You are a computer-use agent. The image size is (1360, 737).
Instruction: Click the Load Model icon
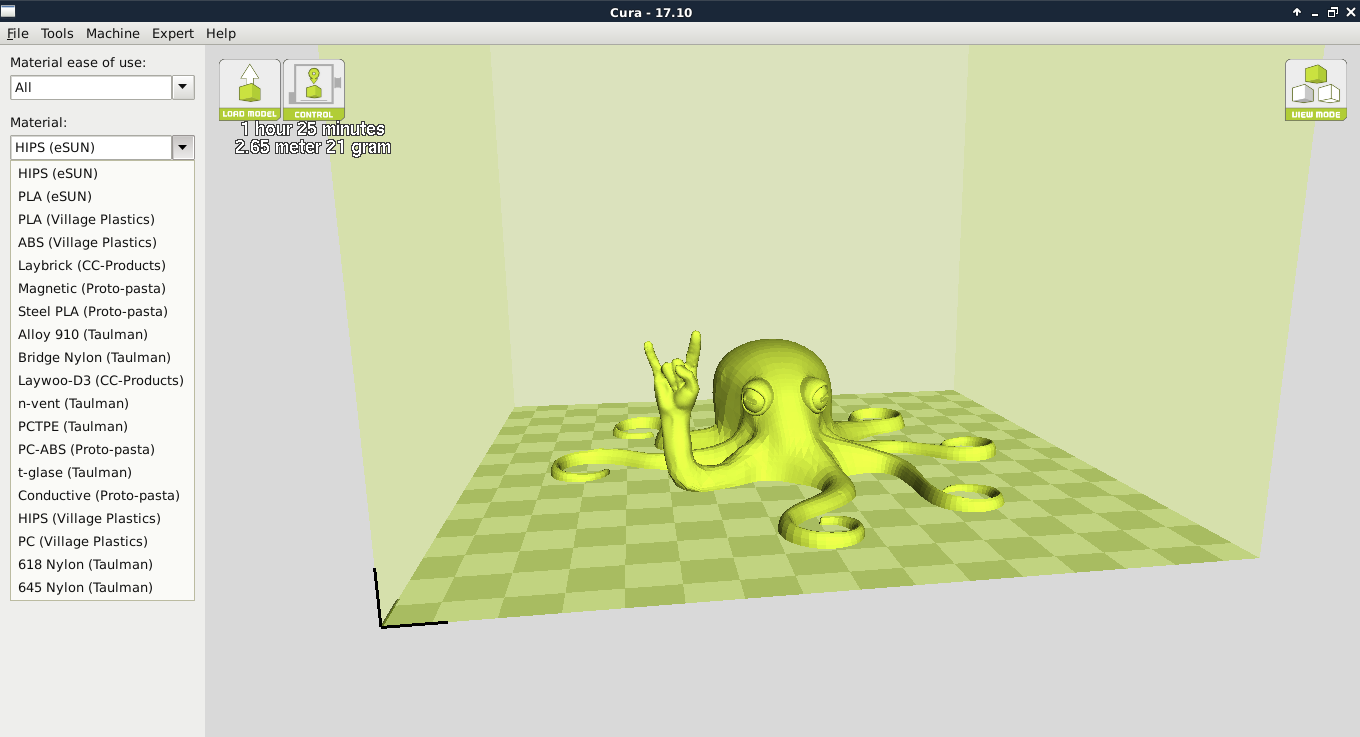coord(249,89)
